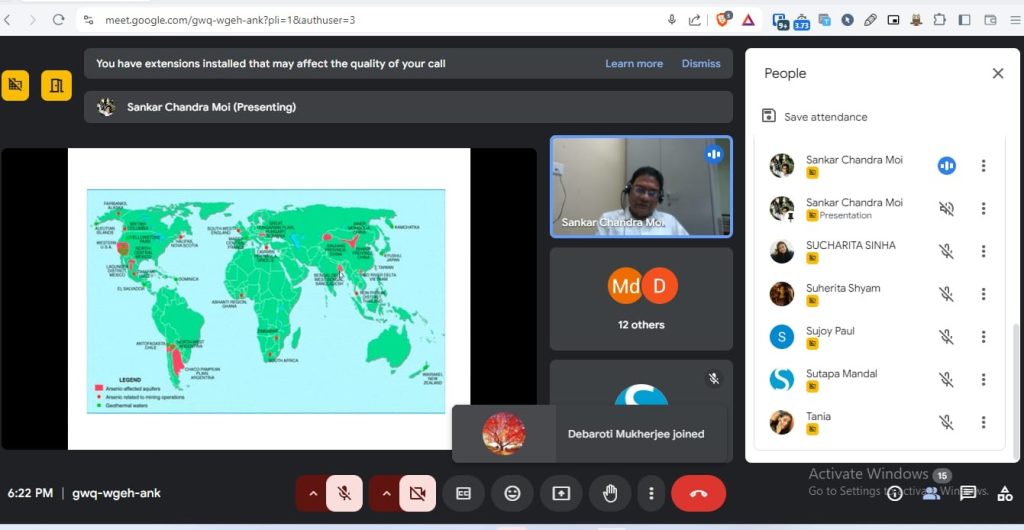Click Save attendance in People panel
Image resolution: width=1024 pixels, height=530 pixels.
coord(815,116)
